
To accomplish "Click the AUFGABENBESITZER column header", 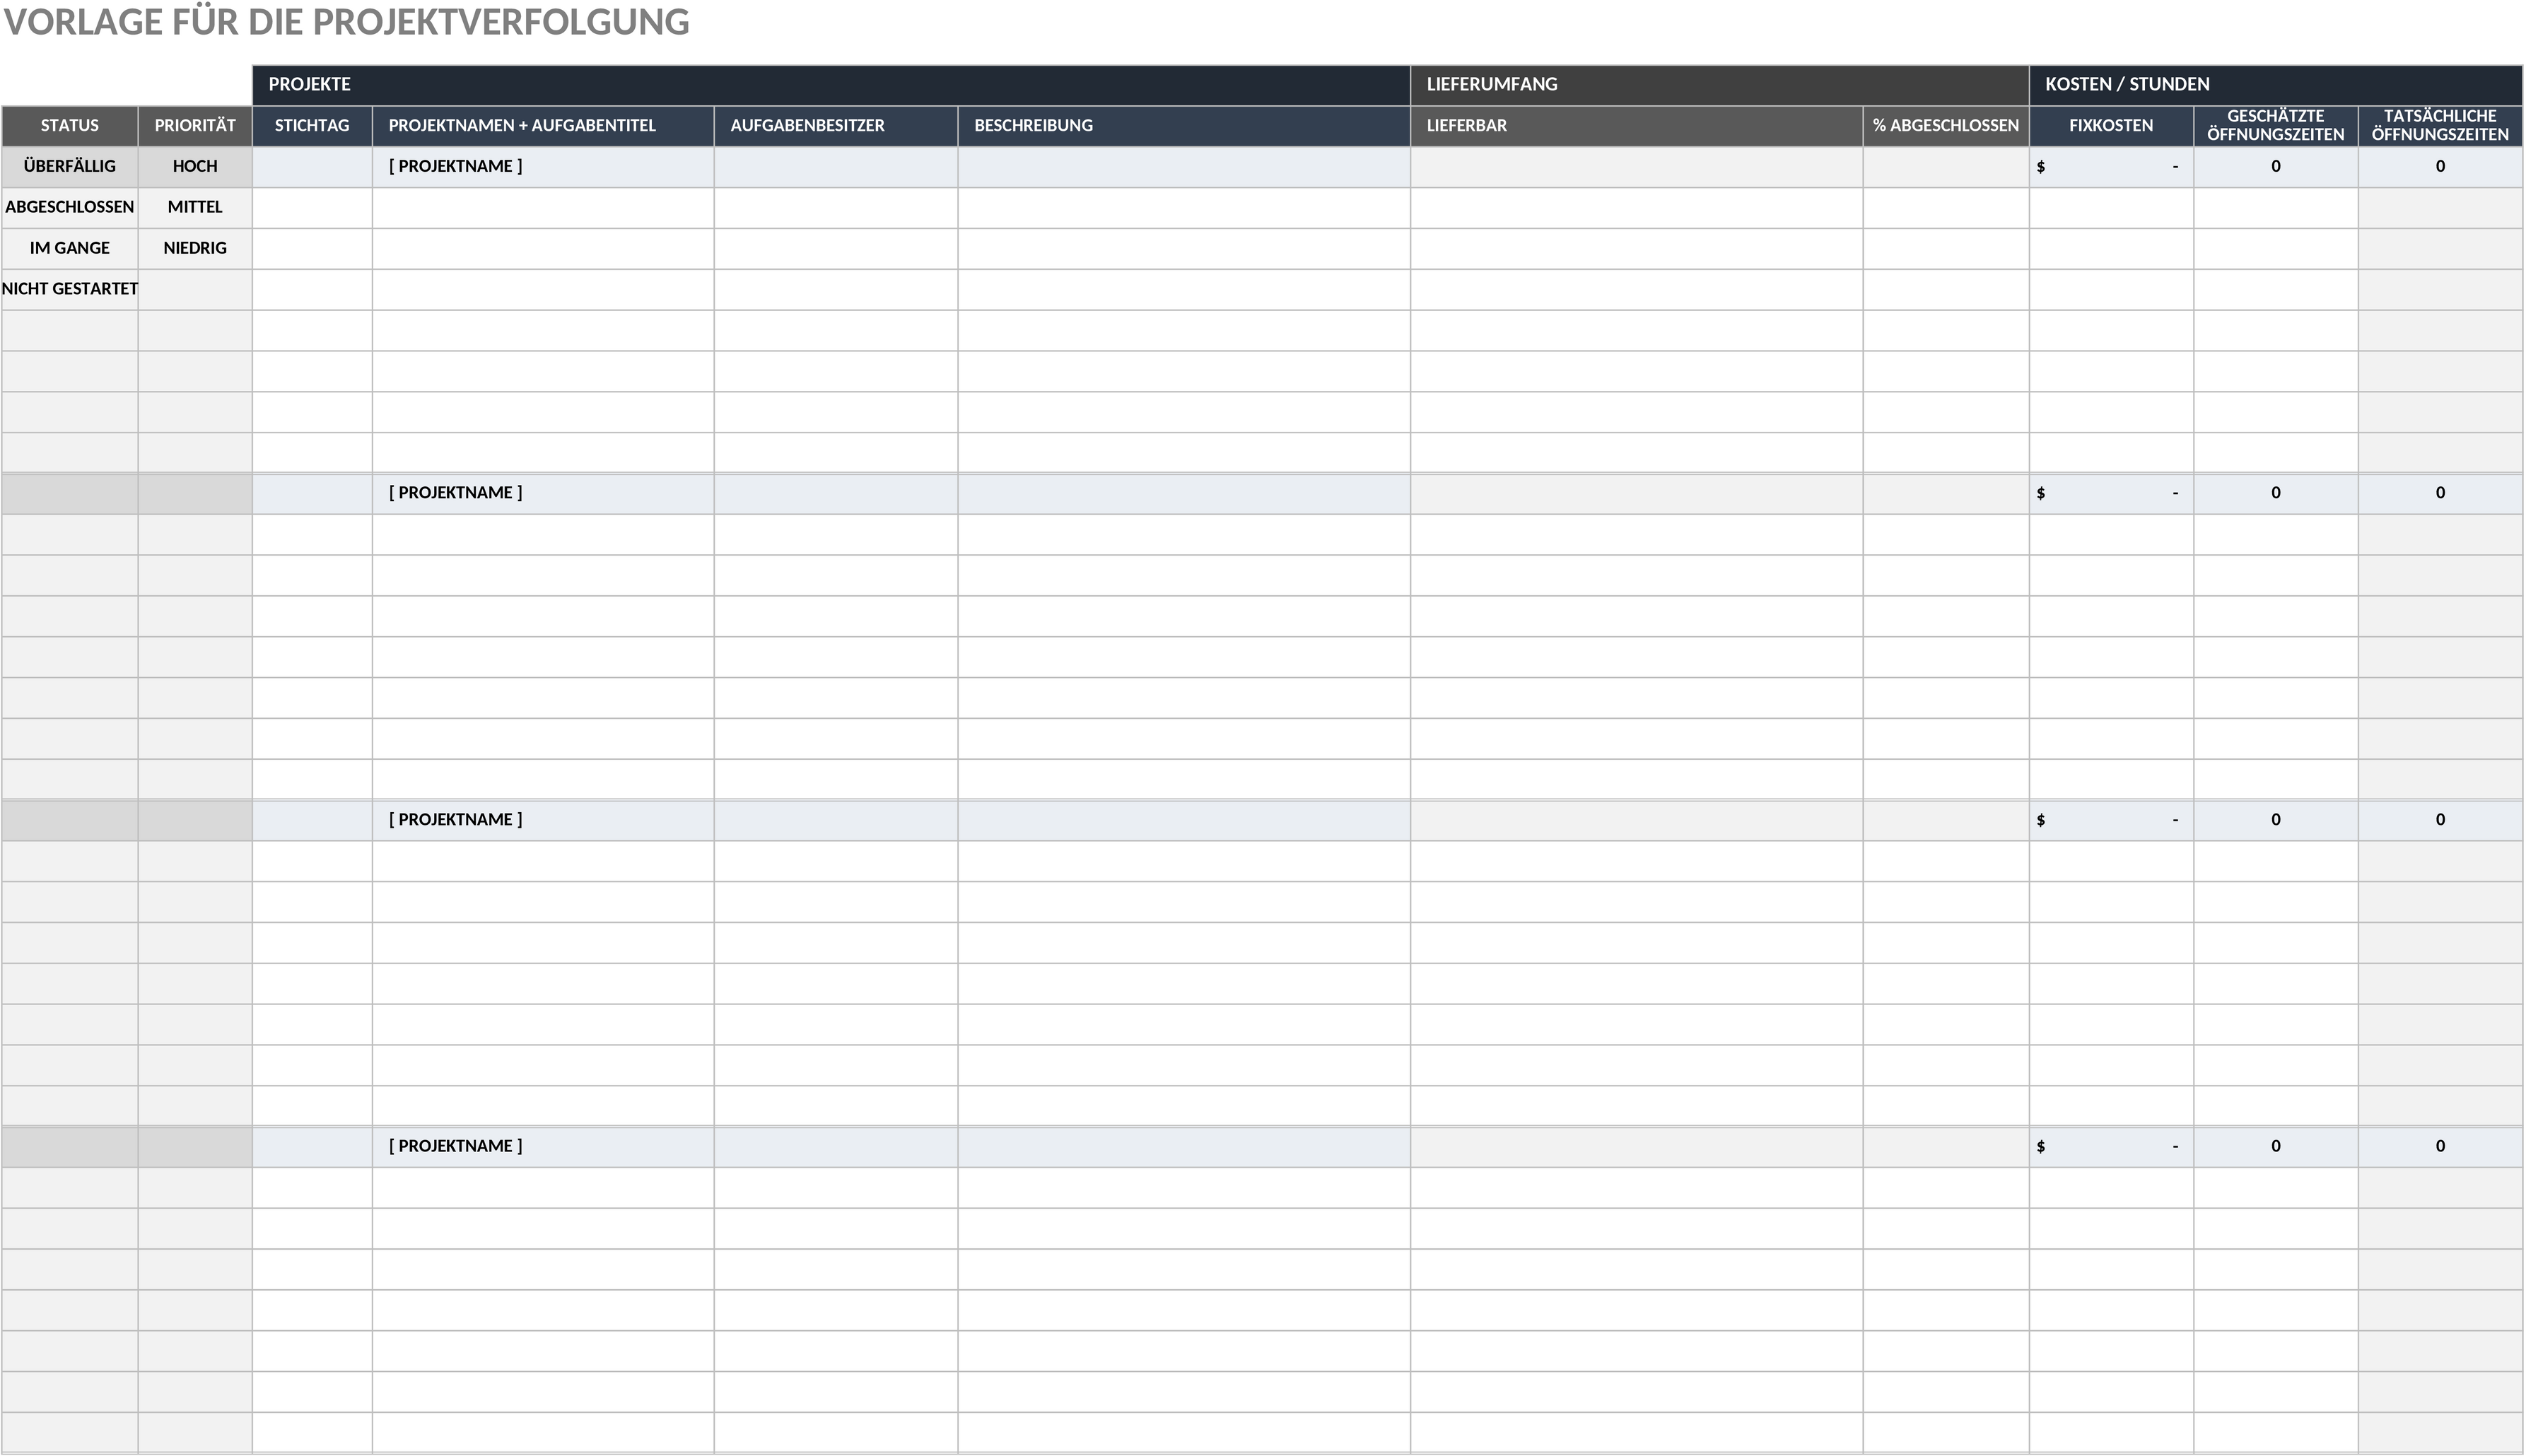I will (x=836, y=126).
